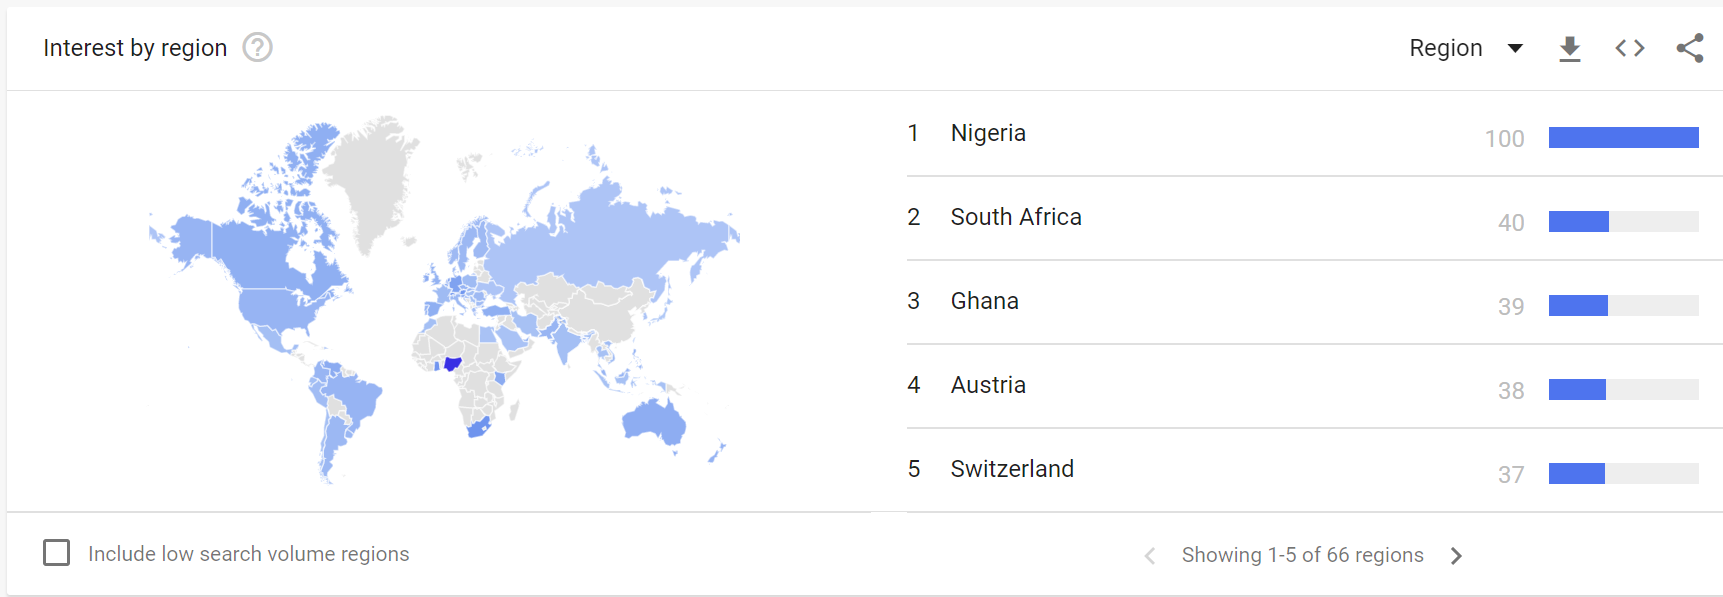
Task: Download the region data as CSV
Action: 1570,48
